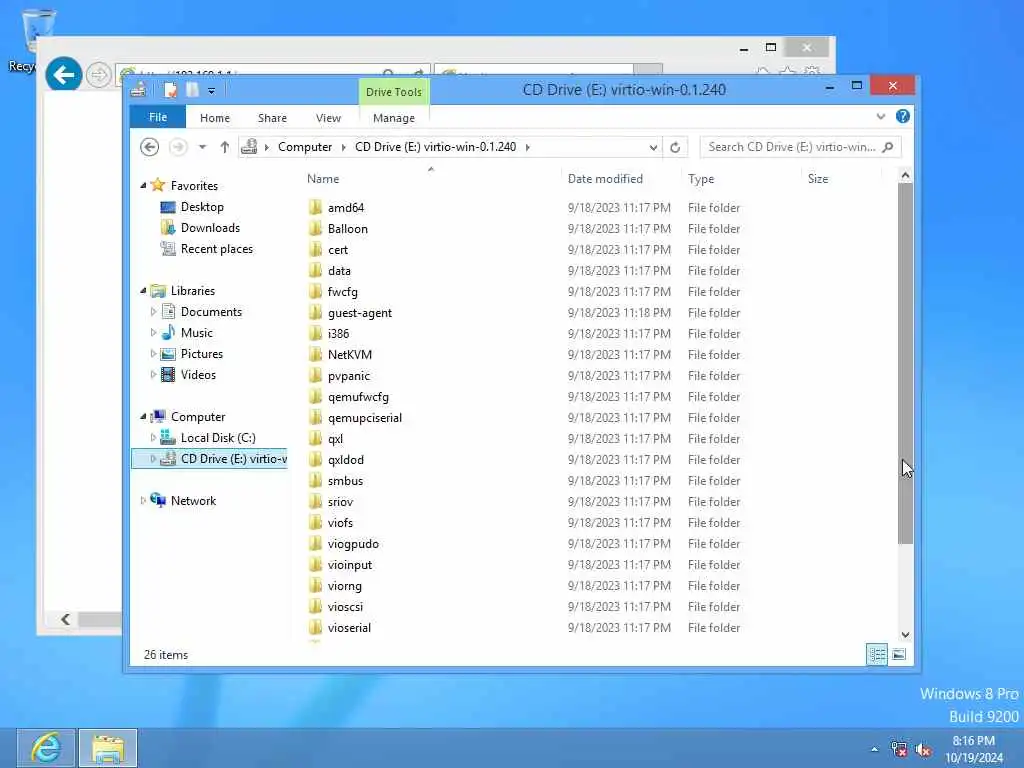
Task: Select the guest-agent folder icon
Action: tap(315, 312)
